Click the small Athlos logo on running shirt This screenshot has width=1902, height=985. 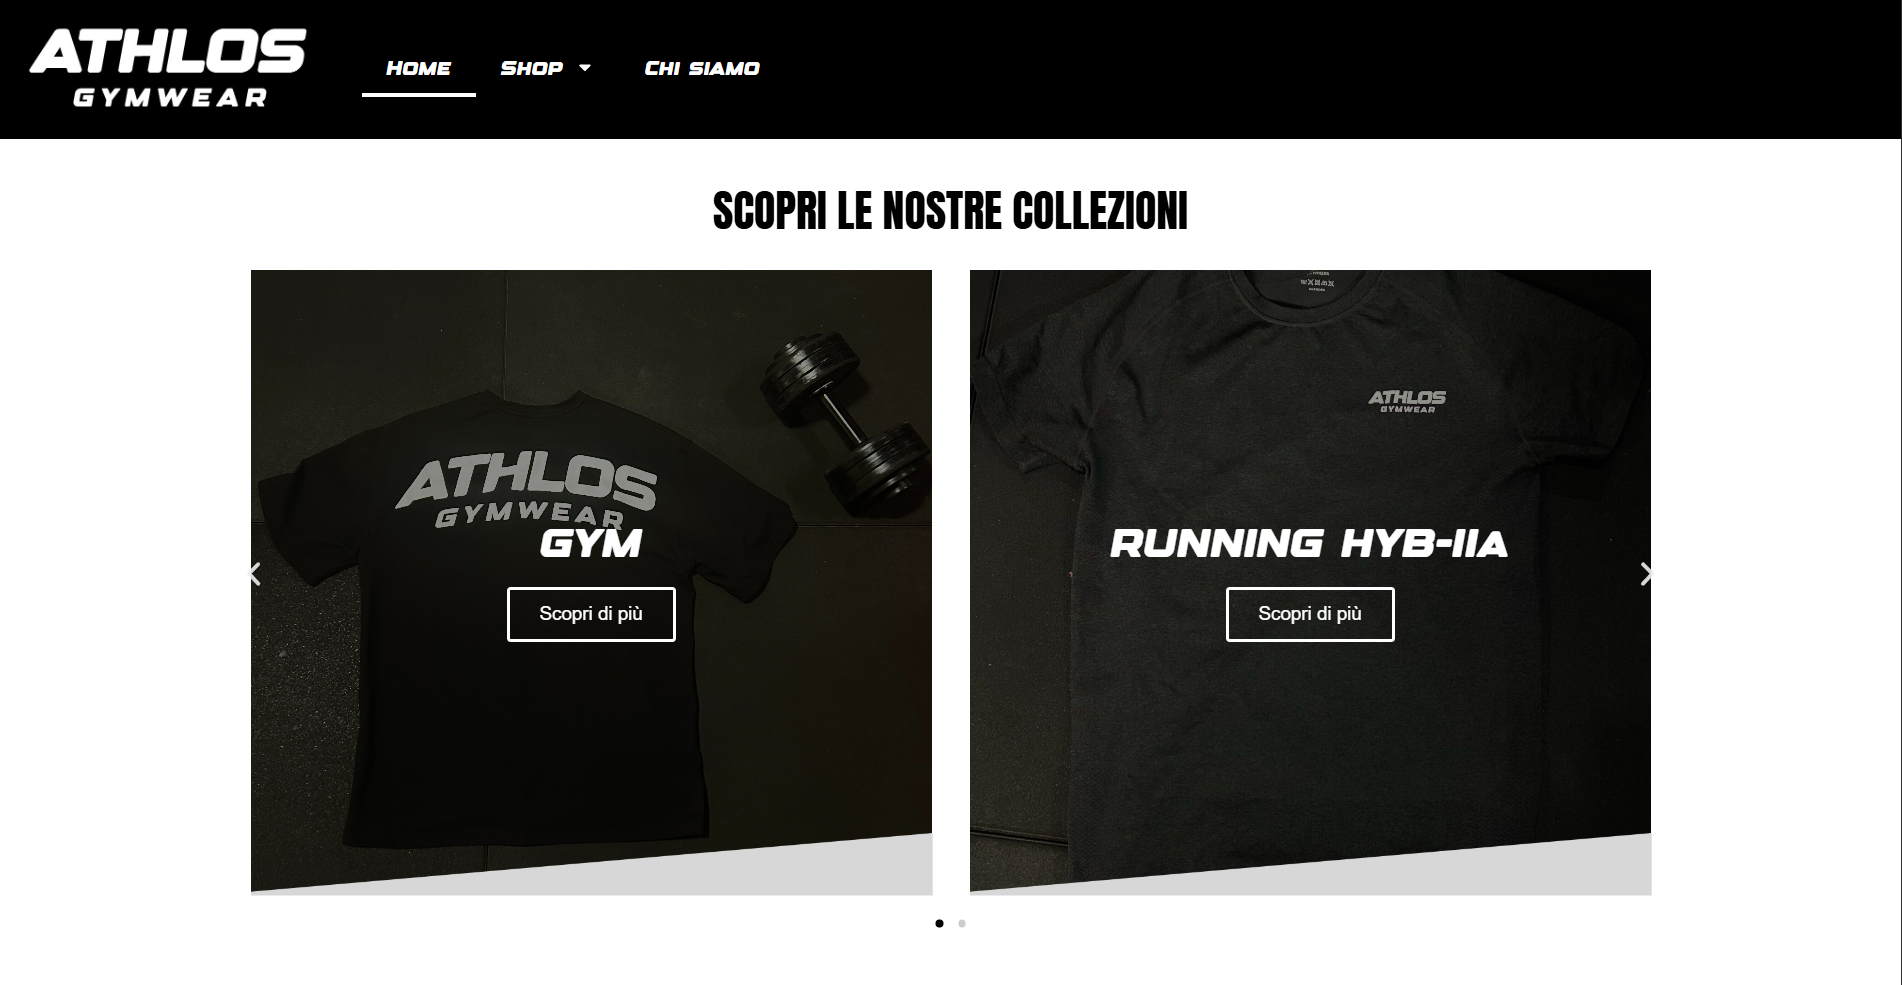click(1407, 401)
